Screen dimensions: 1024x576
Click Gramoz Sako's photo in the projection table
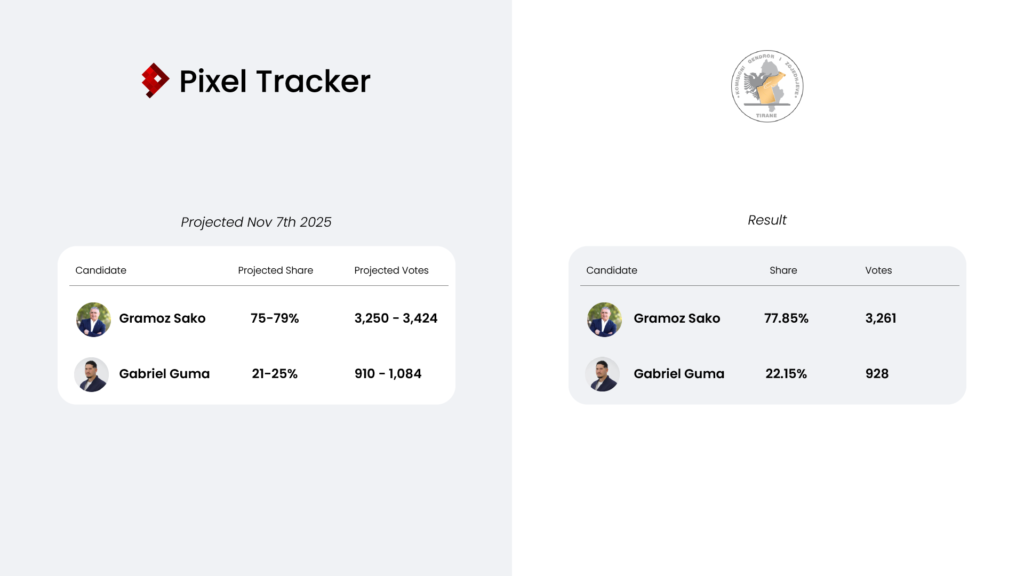point(93,319)
